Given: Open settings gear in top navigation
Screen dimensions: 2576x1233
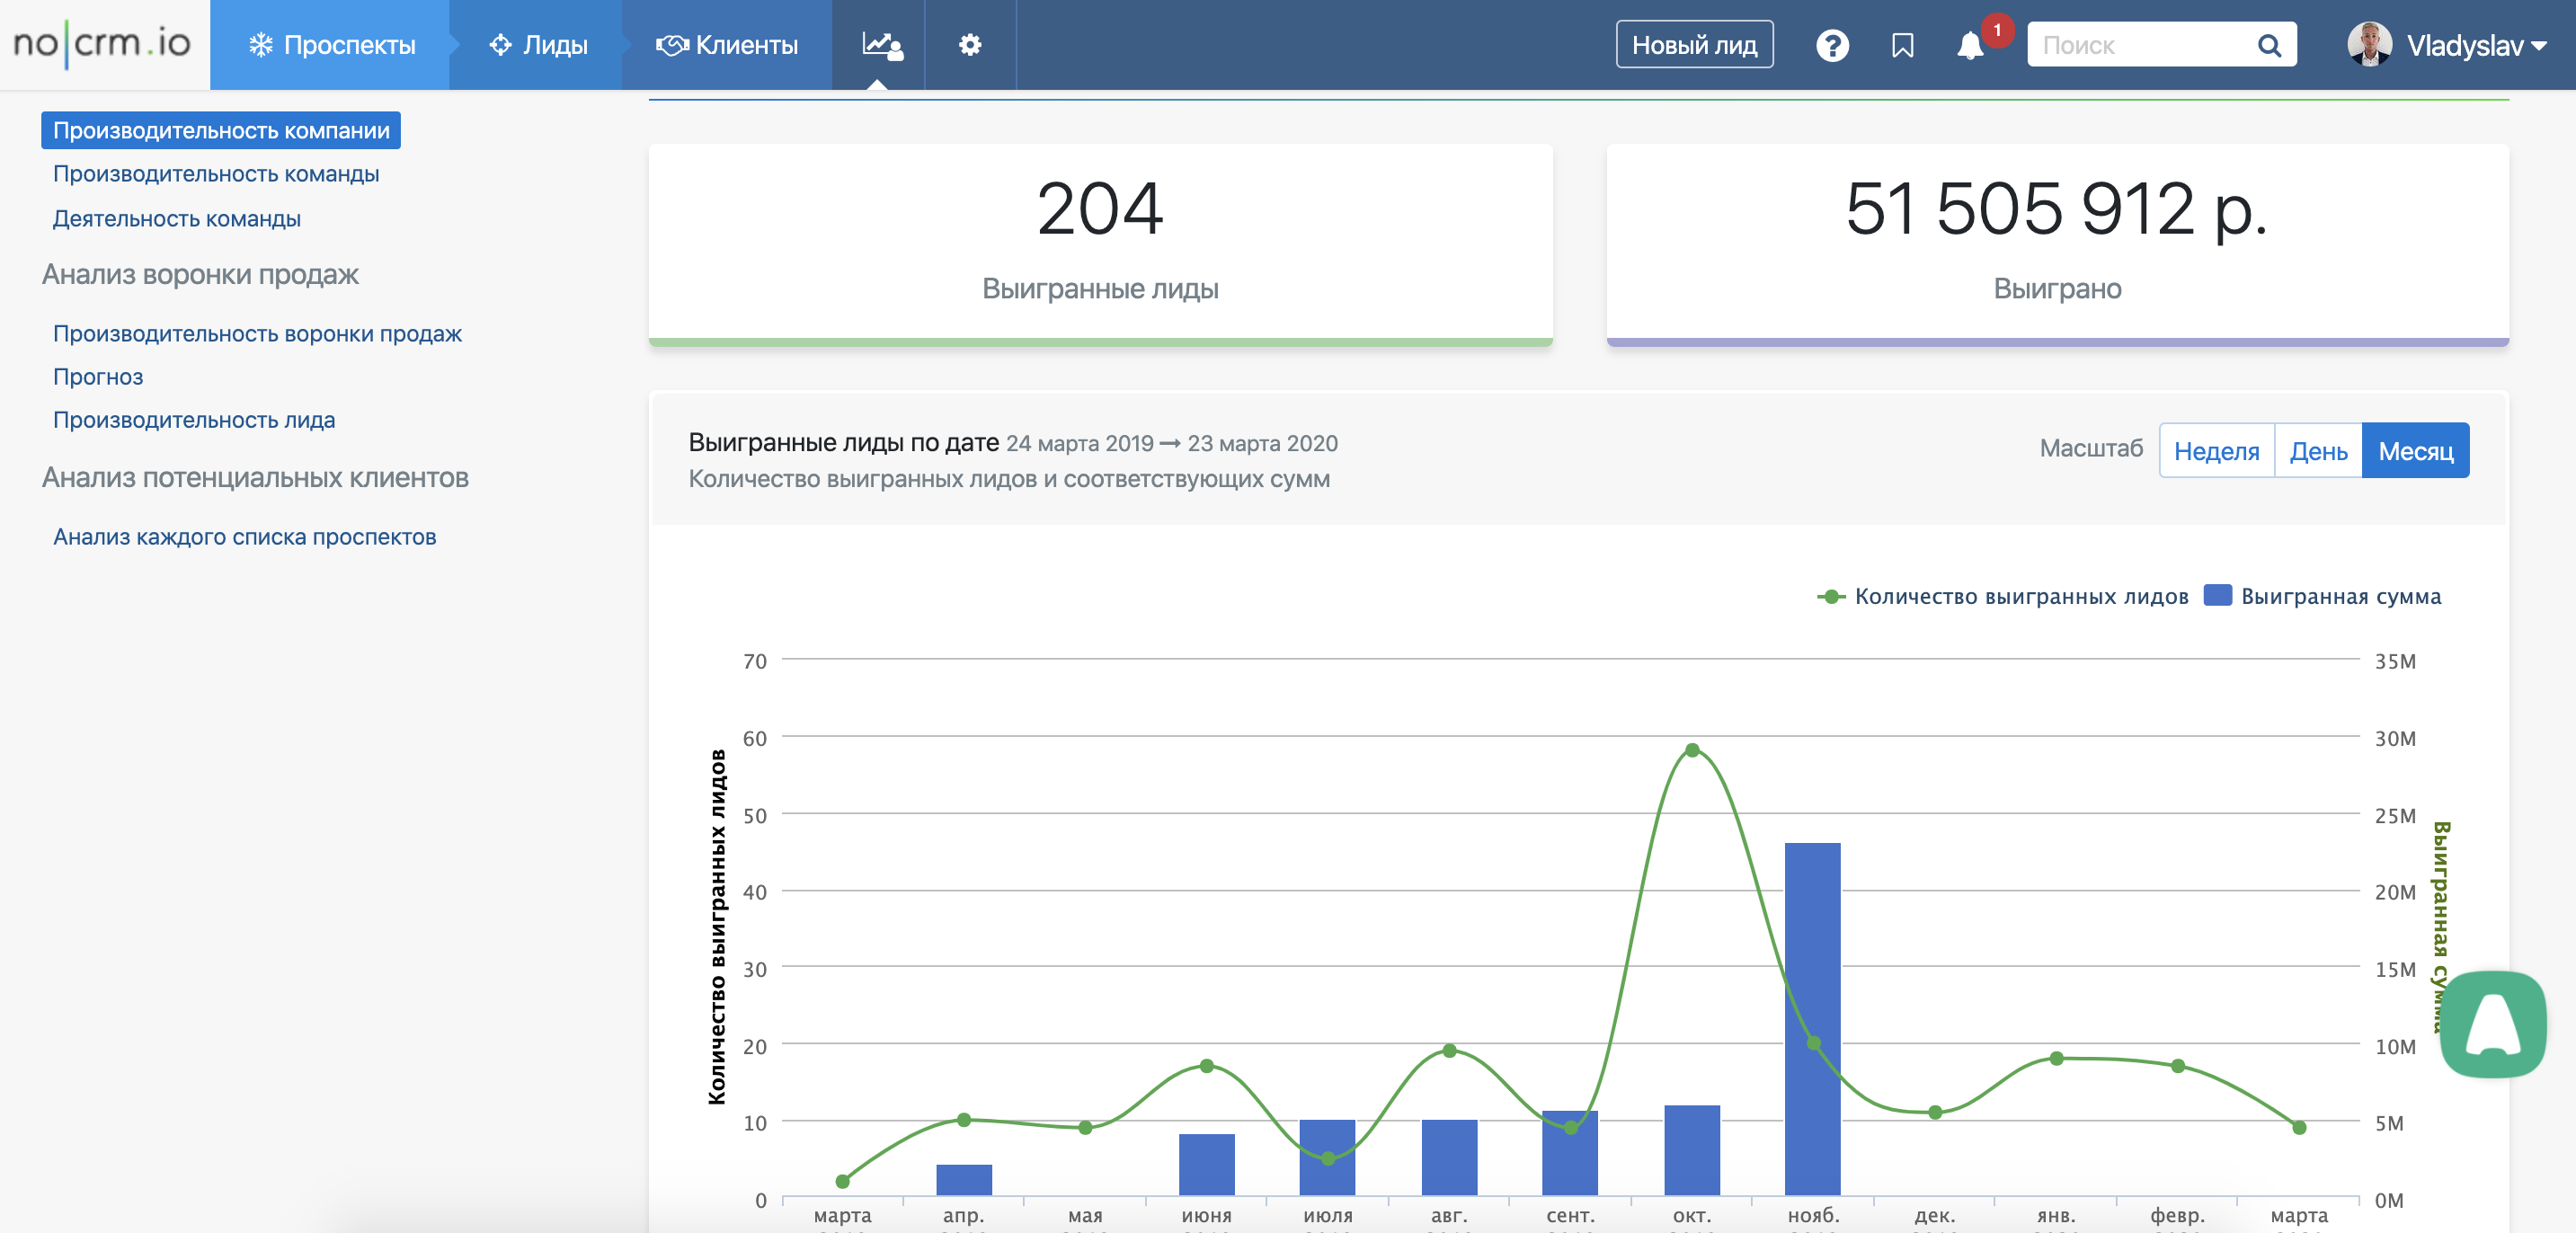Looking at the screenshot, I should pos(969,45).
